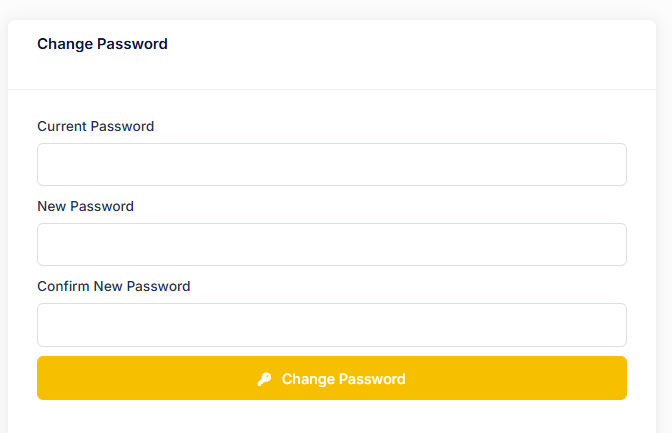Place cursor in the middle password box
672x433 pixels.
[x=331, y=244]
